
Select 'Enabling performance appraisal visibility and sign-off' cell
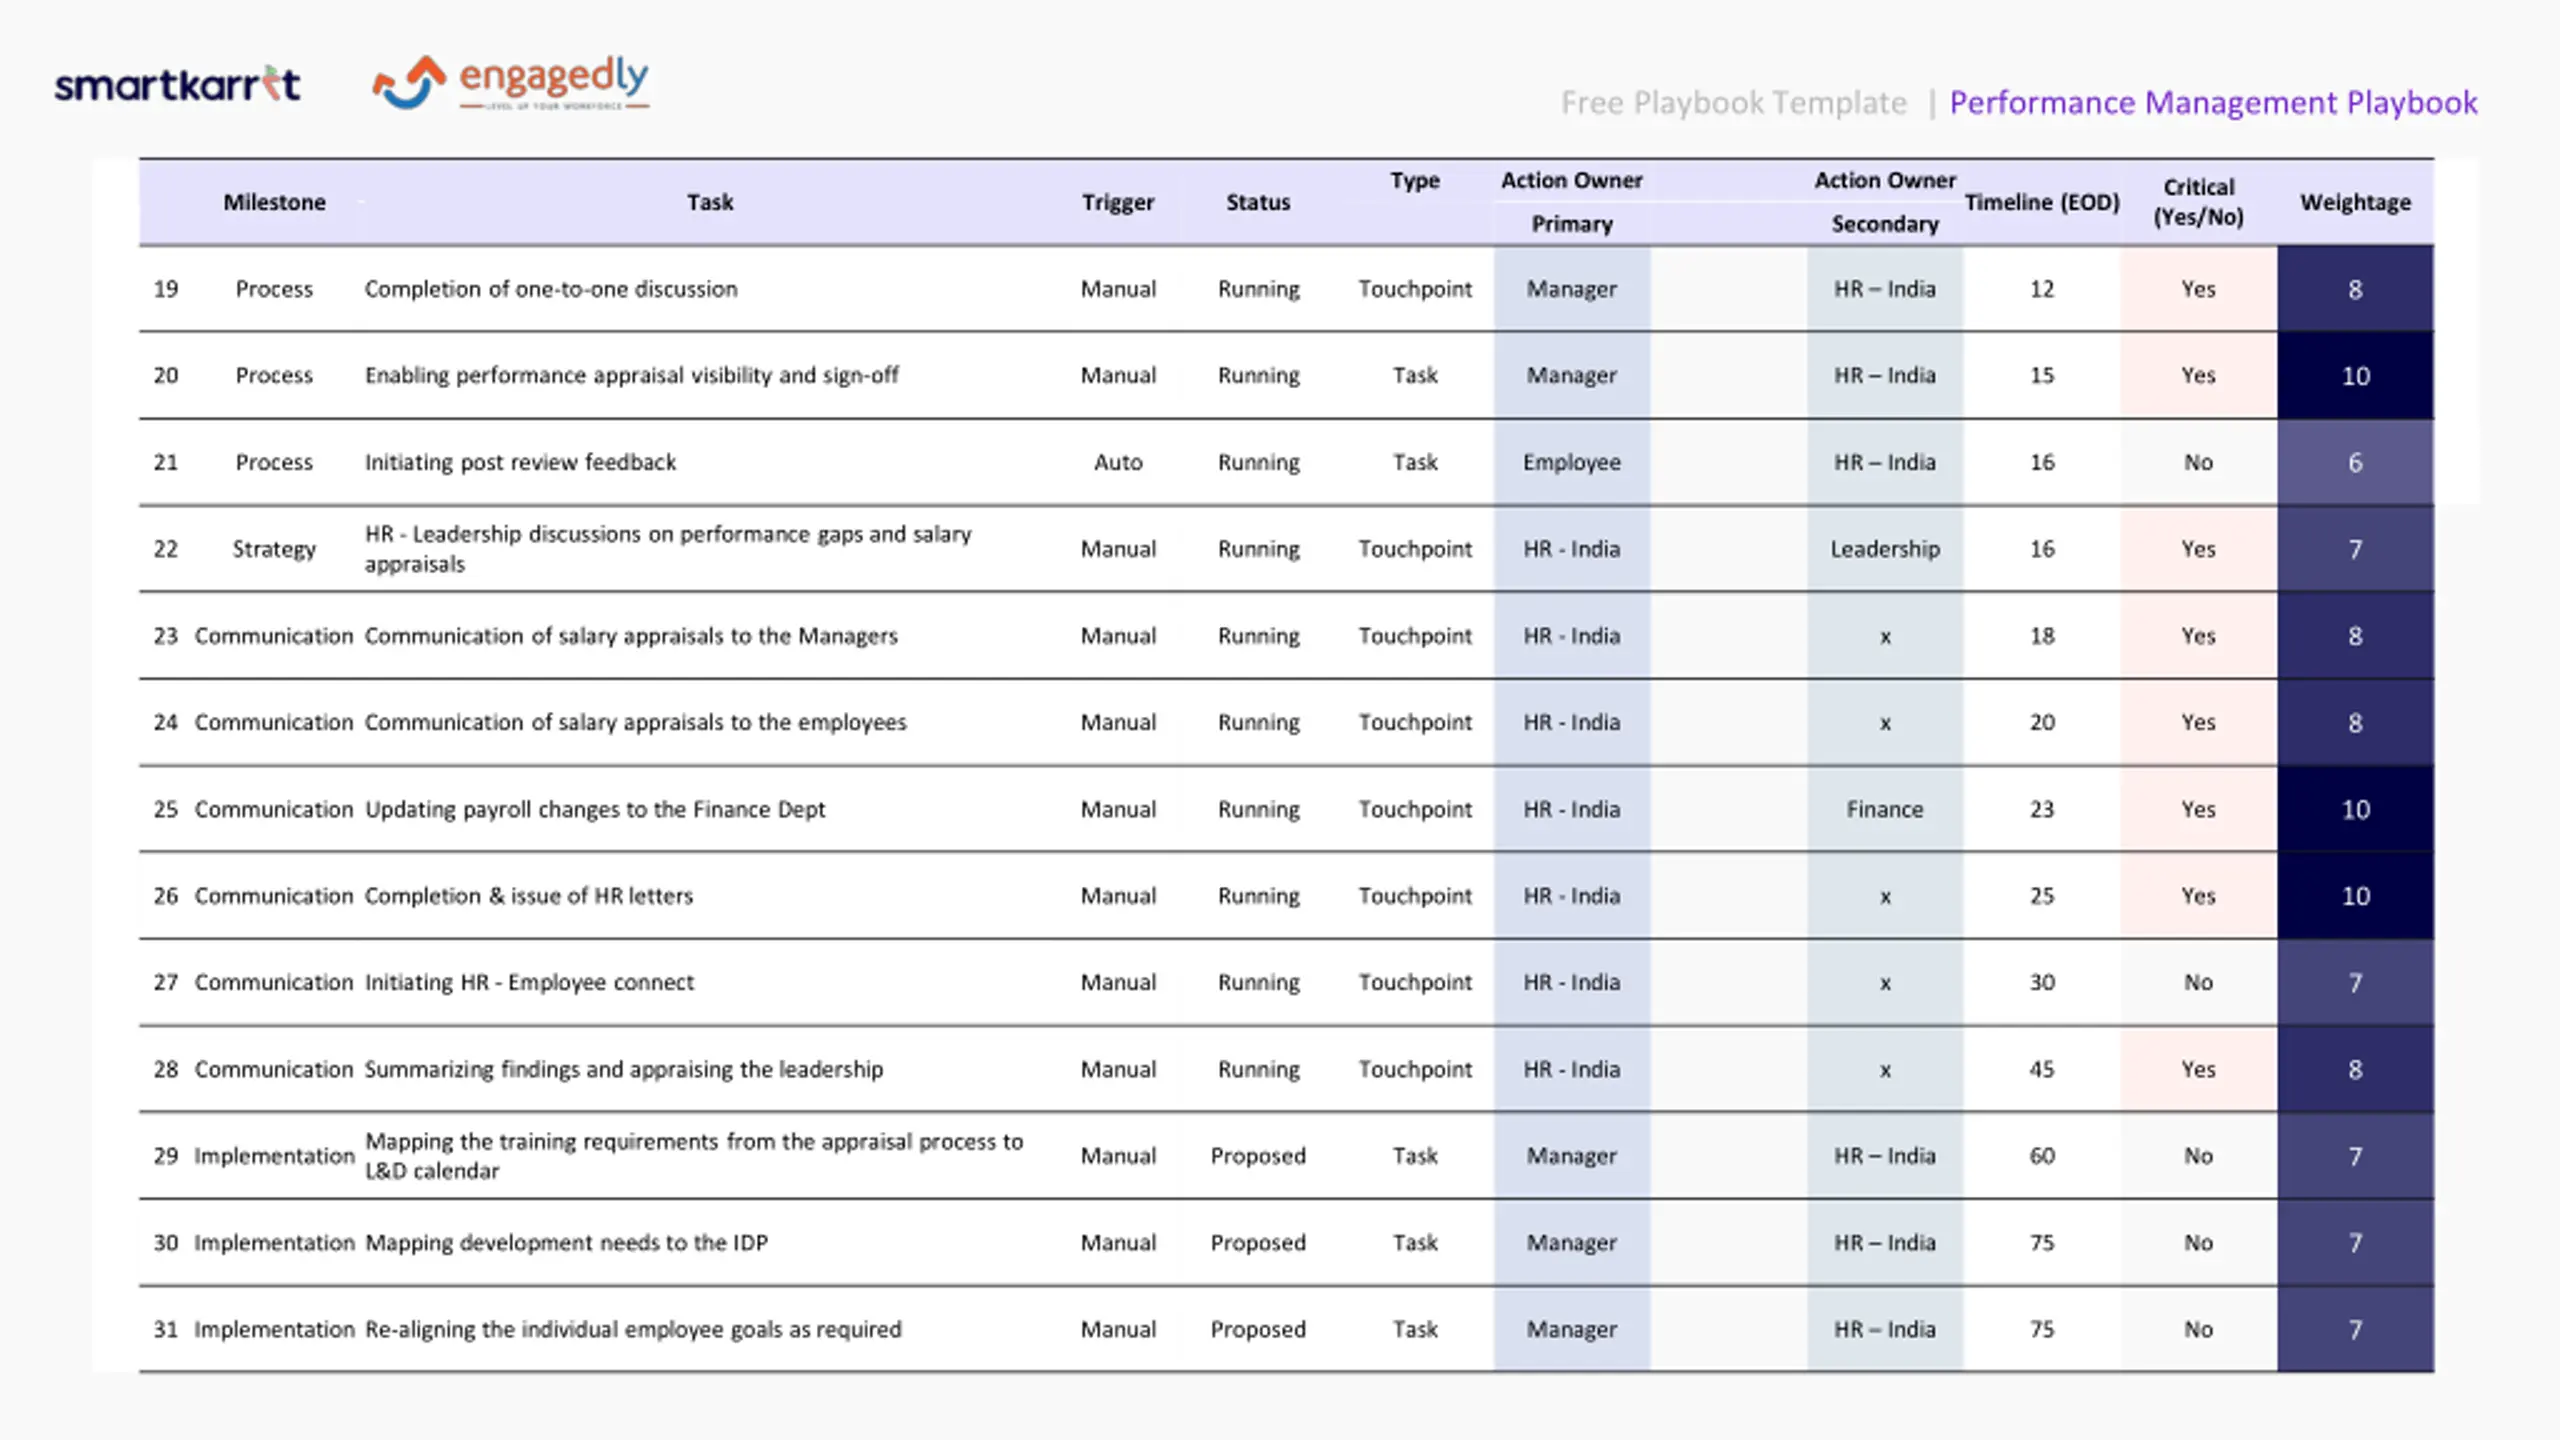pos(631,375)
